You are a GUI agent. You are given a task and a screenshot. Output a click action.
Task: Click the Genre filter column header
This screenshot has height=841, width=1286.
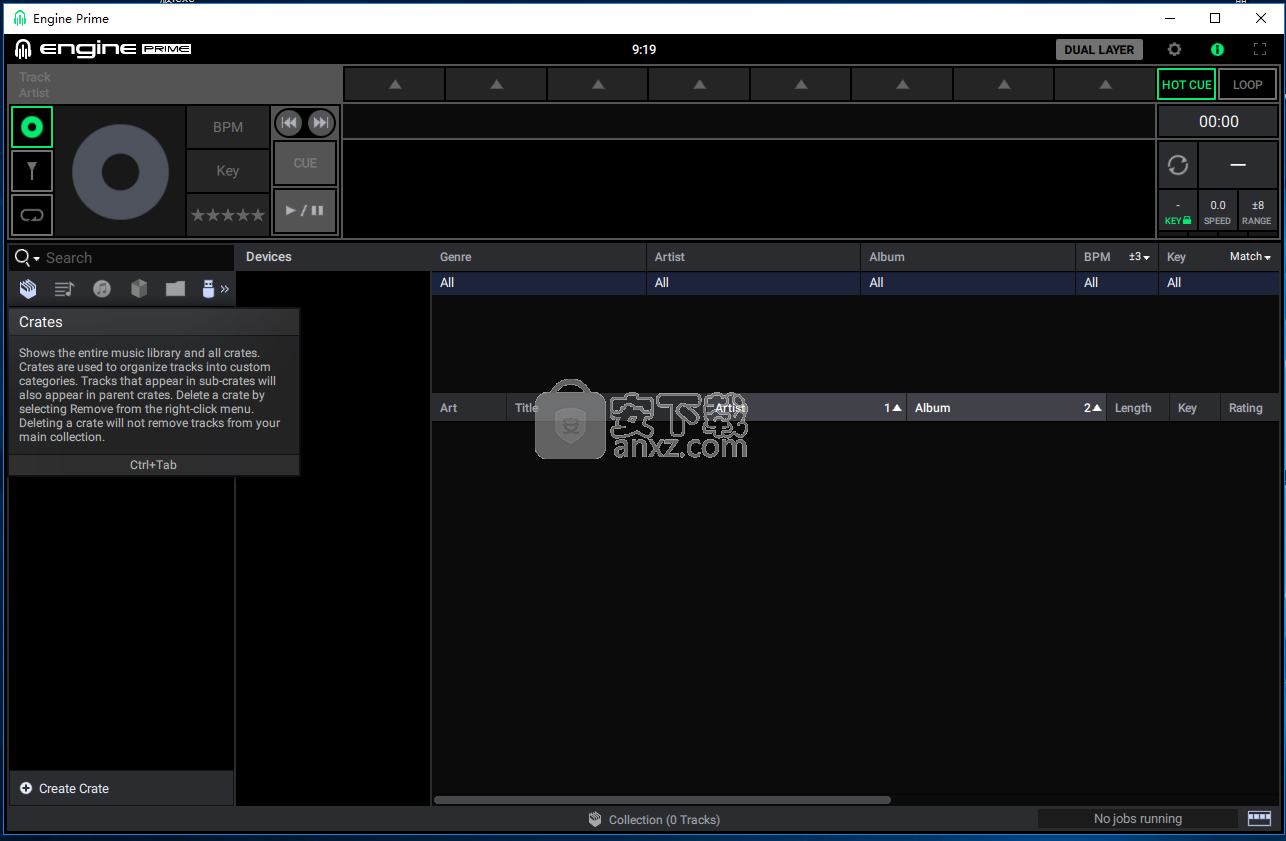(539, 257)
